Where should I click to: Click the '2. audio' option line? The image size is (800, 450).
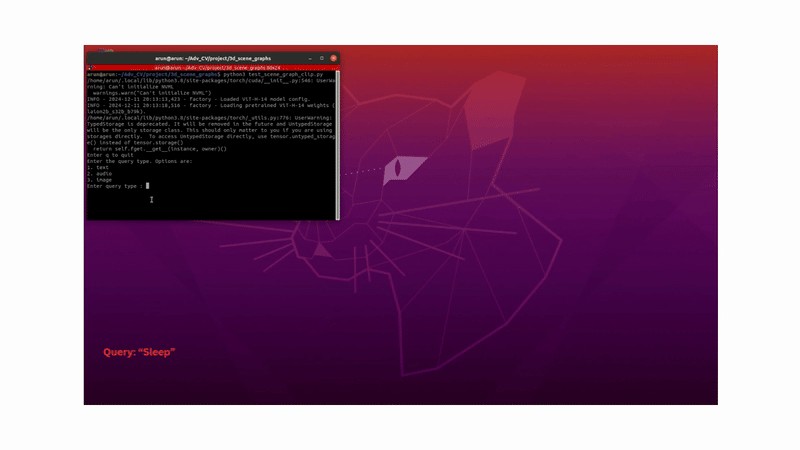click(x=99, y=173)
